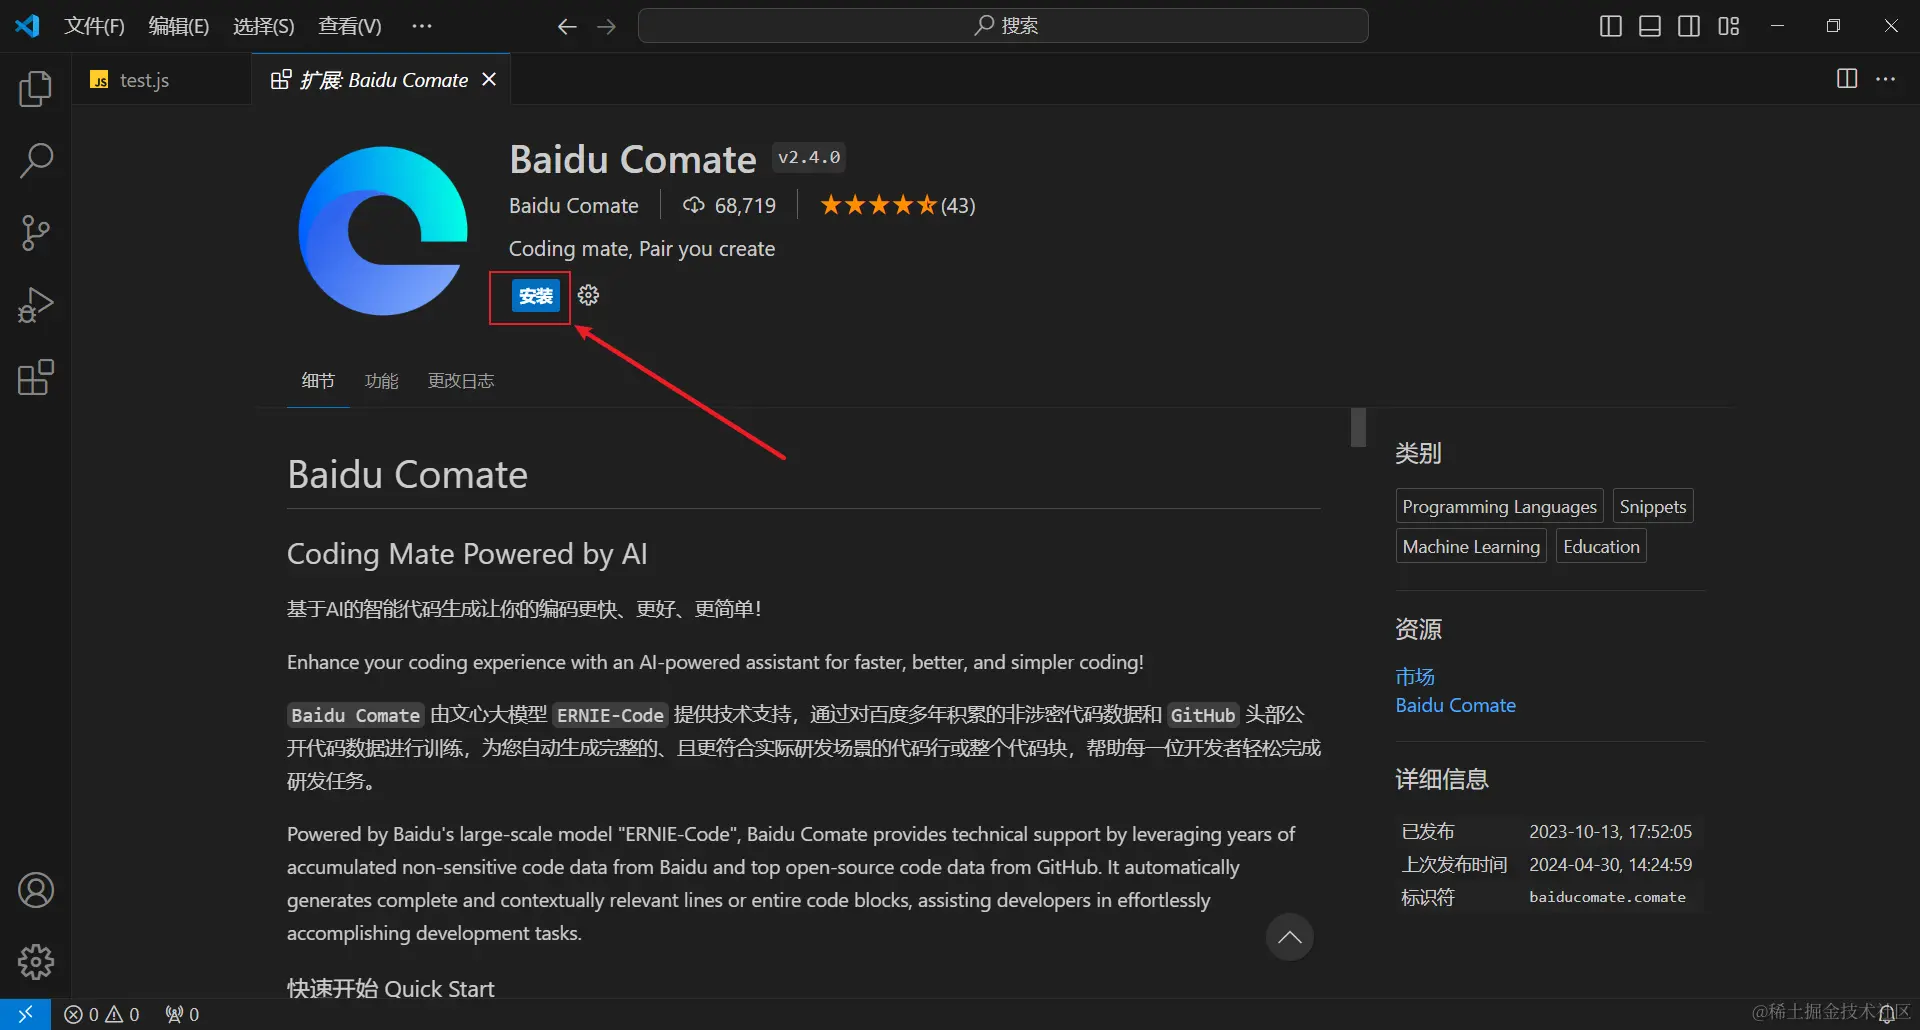Click the 68,719 install count

click(x=729, y=206)
